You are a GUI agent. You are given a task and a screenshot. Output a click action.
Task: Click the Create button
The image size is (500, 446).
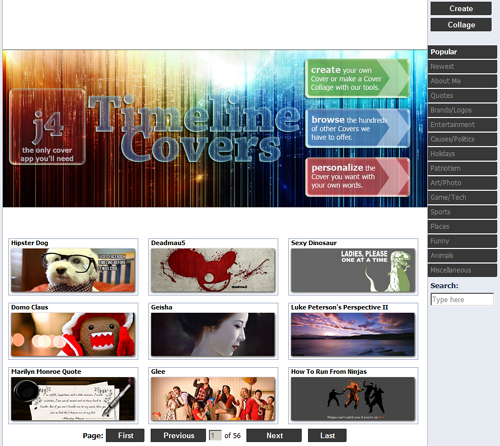461,8
